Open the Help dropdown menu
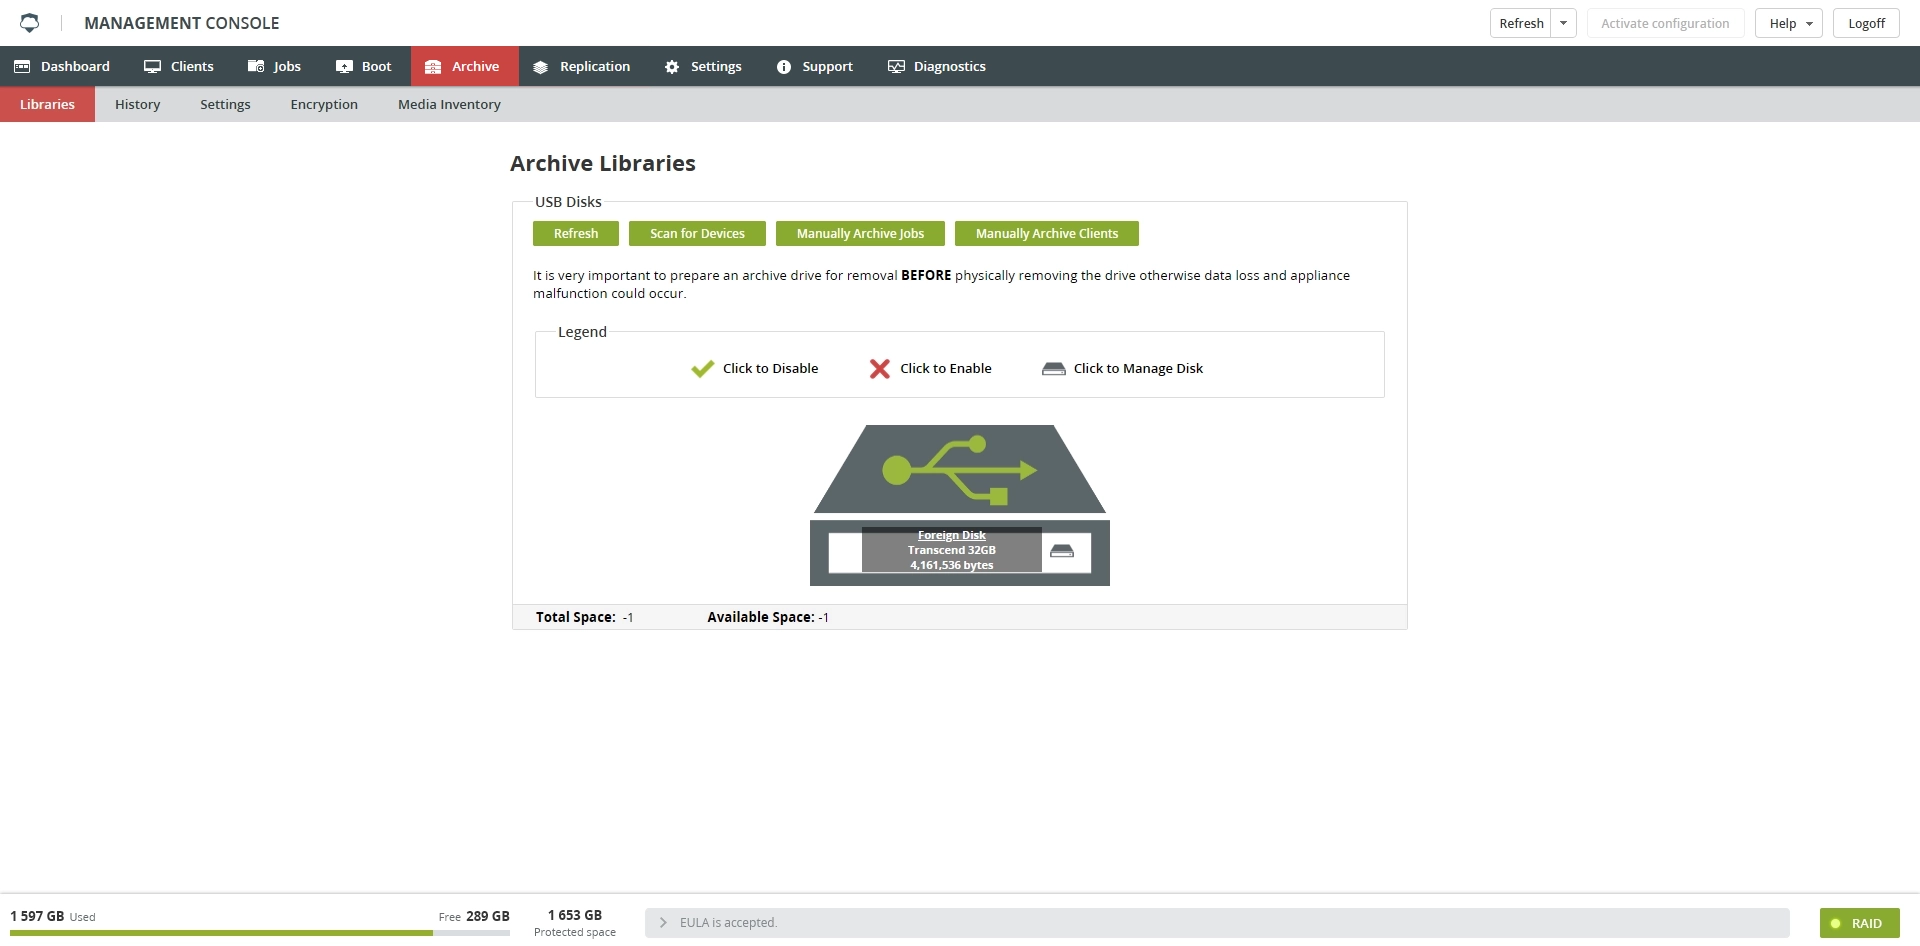 tap(1789, 23)
